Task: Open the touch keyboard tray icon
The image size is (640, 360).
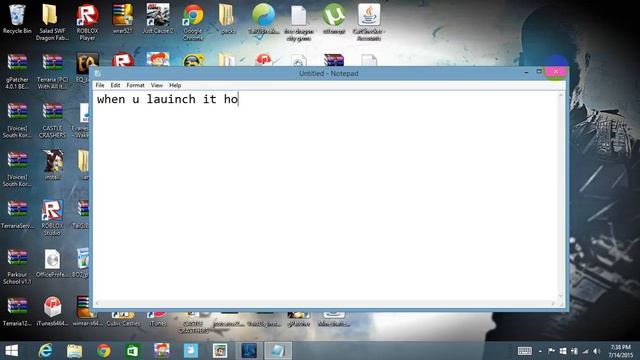Action: pyautogui.click(x=524, y=351)
